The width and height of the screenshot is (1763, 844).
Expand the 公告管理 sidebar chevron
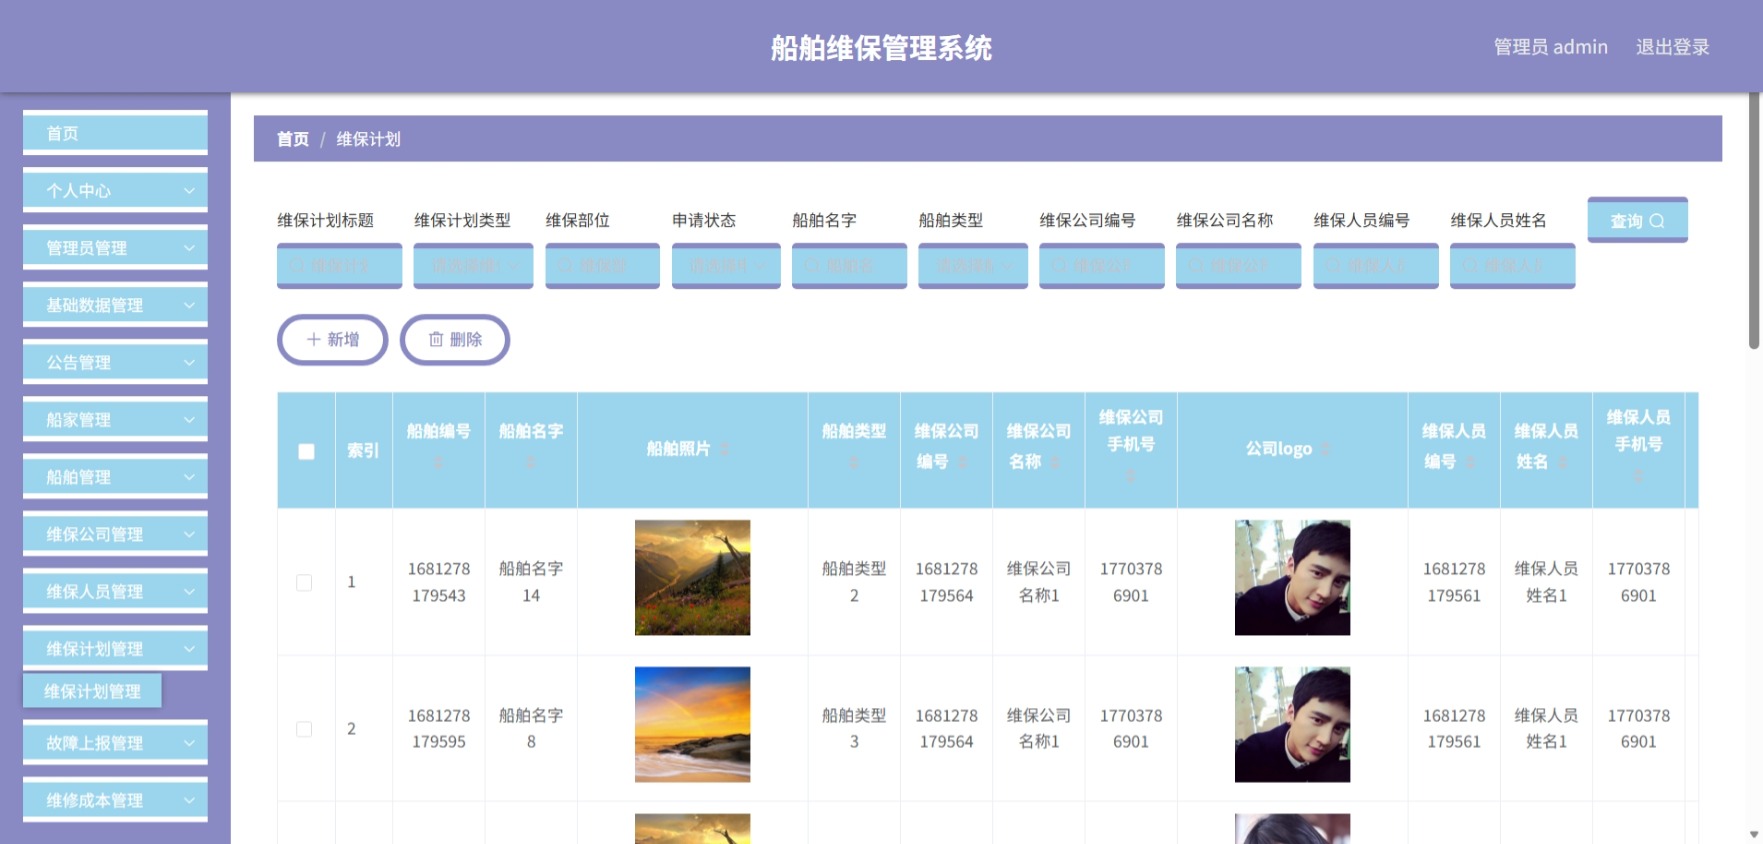[189, 362]
